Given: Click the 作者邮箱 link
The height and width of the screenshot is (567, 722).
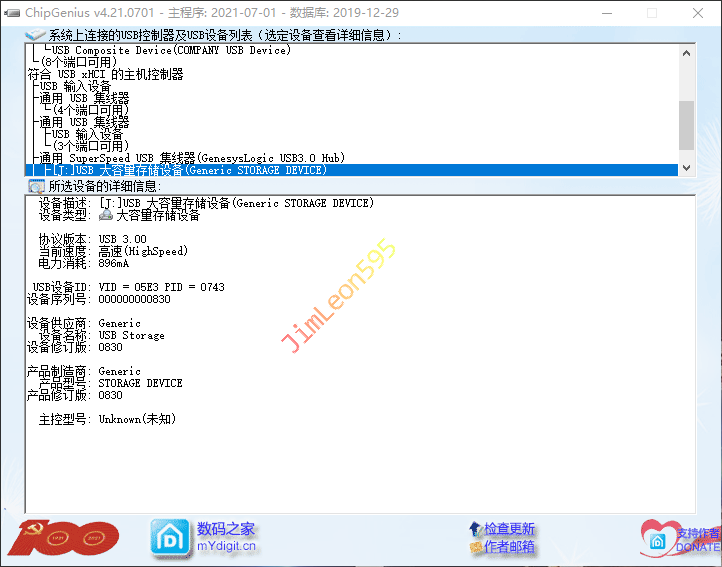Looking at the screenshot, I should 510,547.
